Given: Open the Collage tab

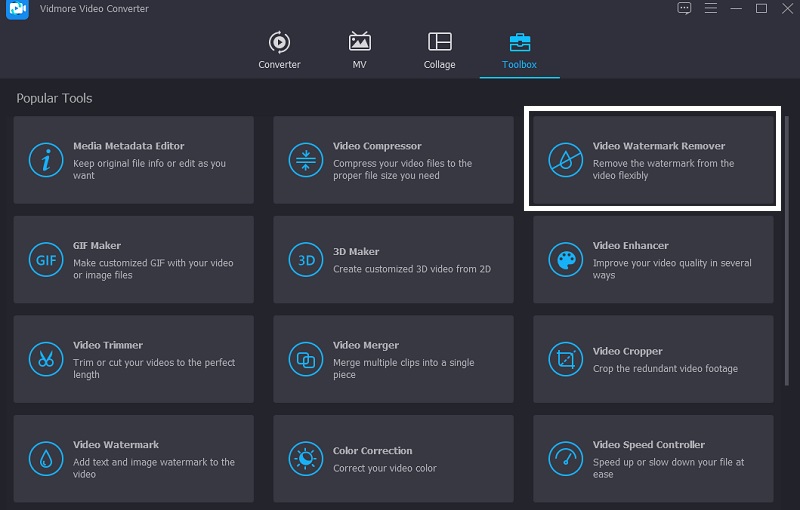Looking at the screenshot, I should (439, 50).
